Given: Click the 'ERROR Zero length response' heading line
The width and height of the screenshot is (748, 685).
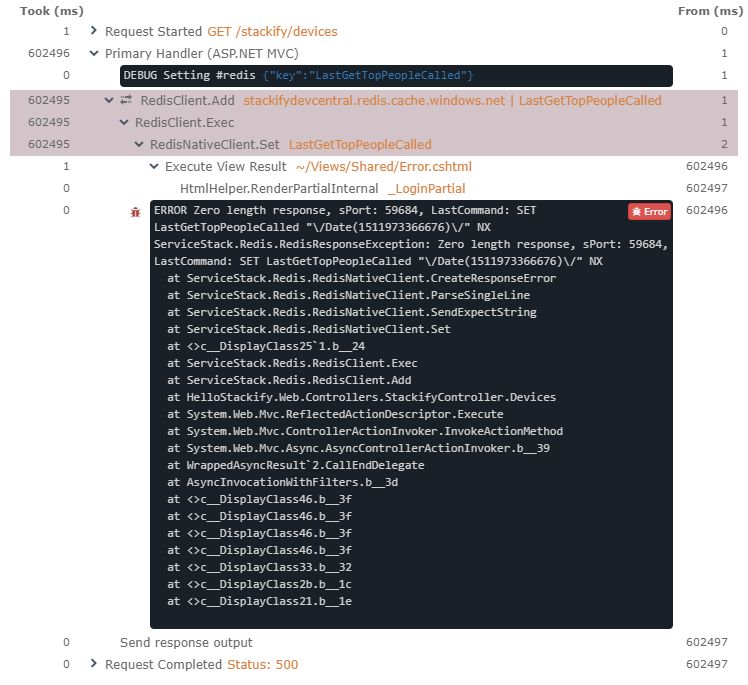Looking at the screenshot, I should [344, 210].
